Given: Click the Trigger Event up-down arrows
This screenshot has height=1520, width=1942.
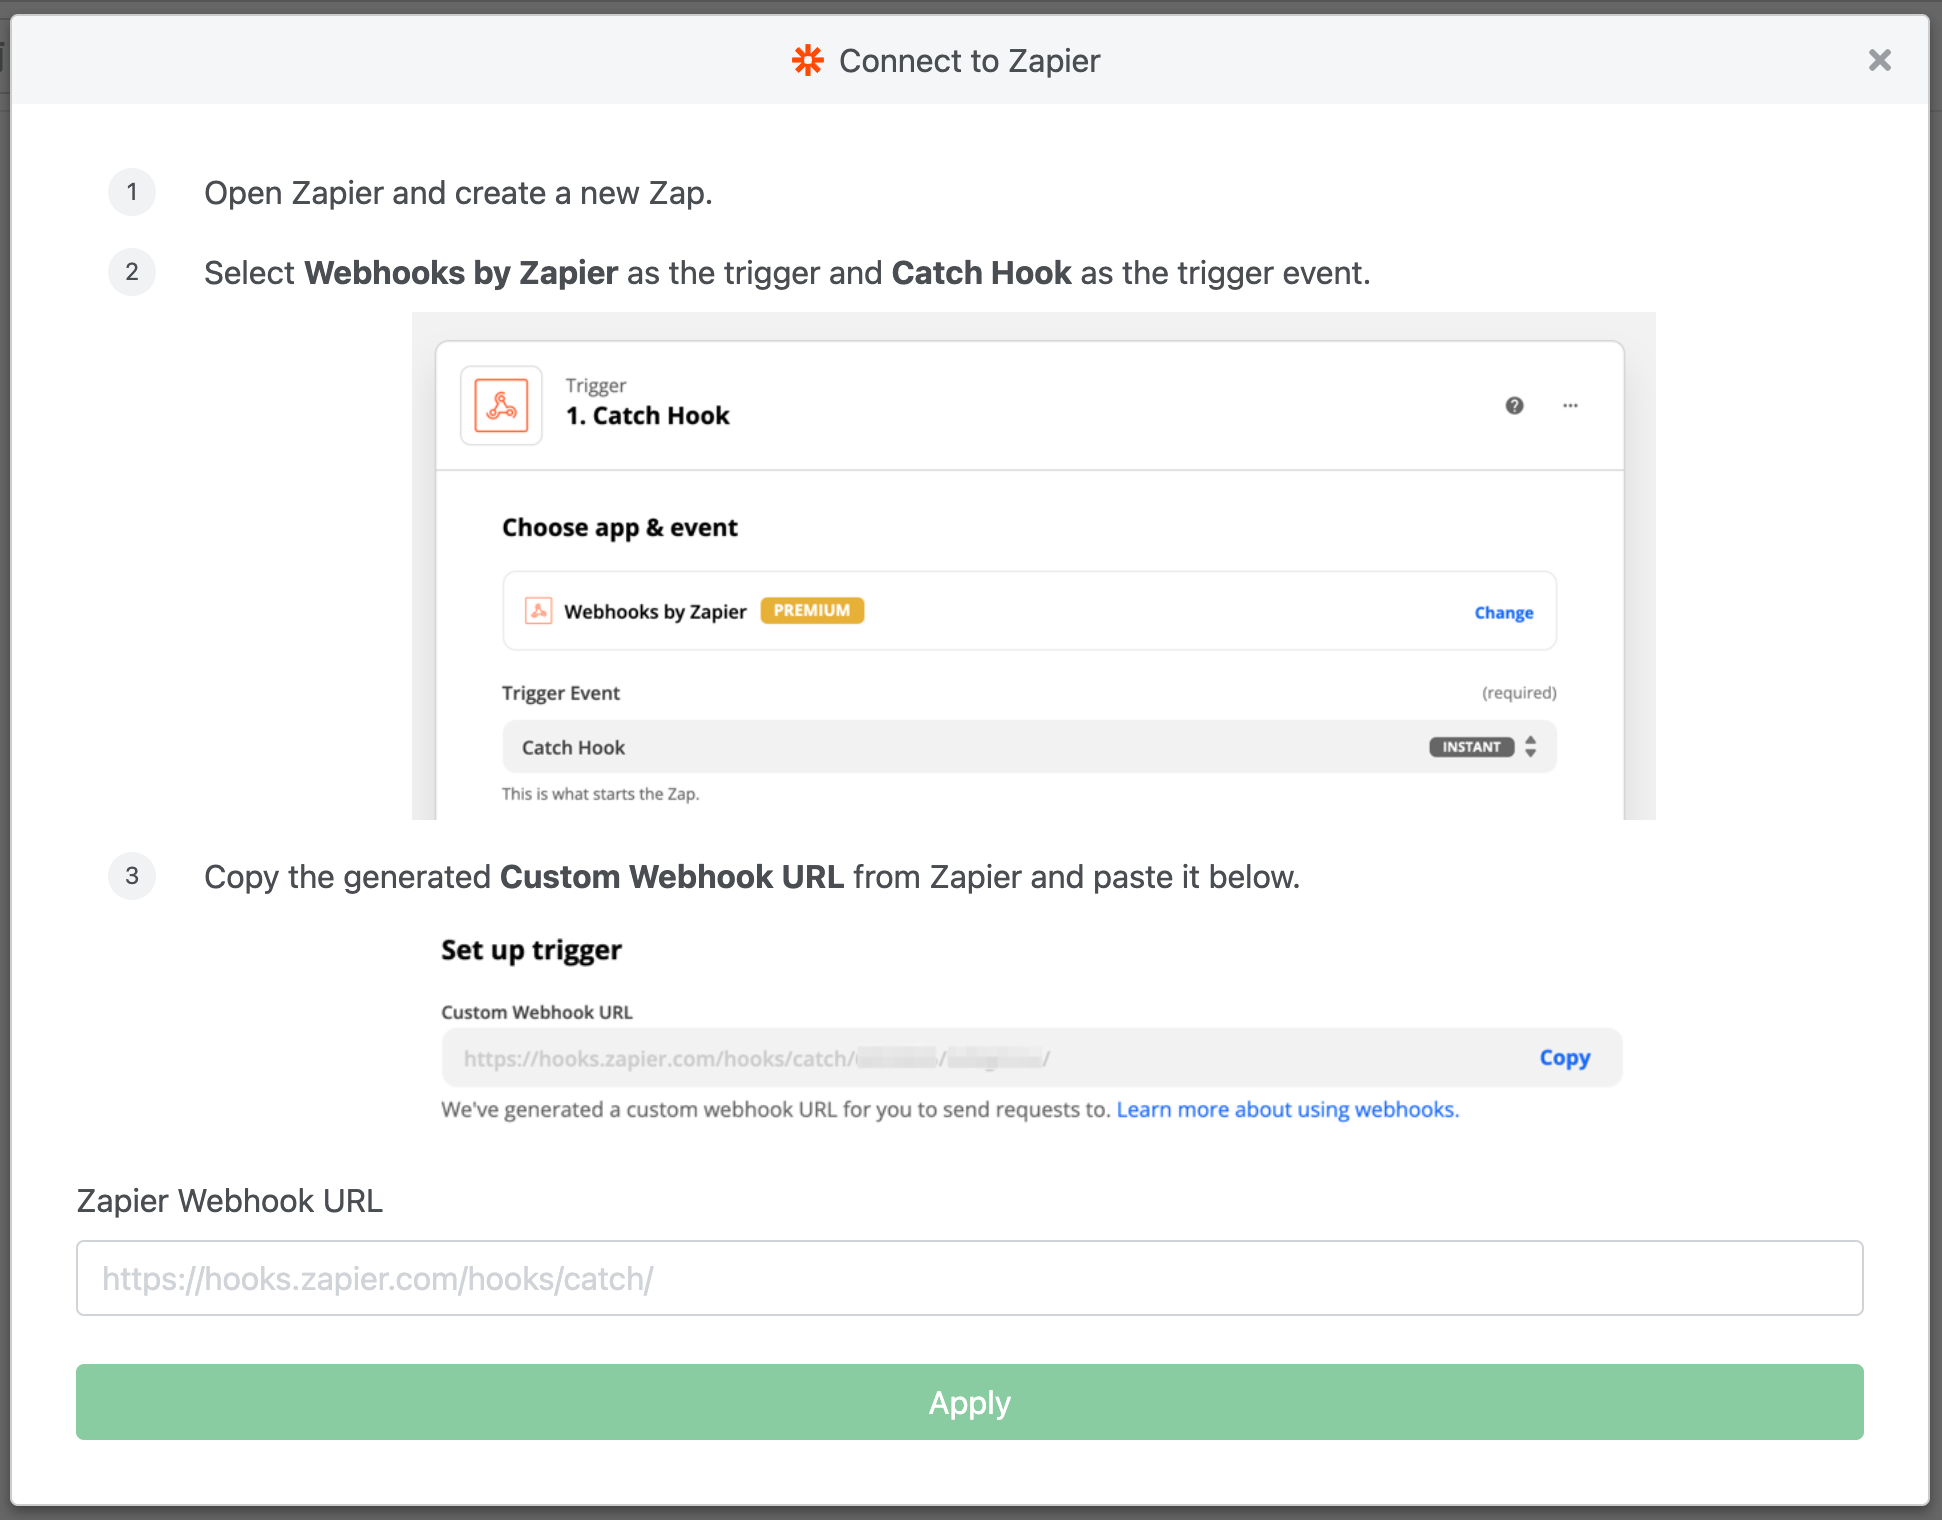Looking at the screenshot, I should pyautogui.click(x=1530, y=747).
